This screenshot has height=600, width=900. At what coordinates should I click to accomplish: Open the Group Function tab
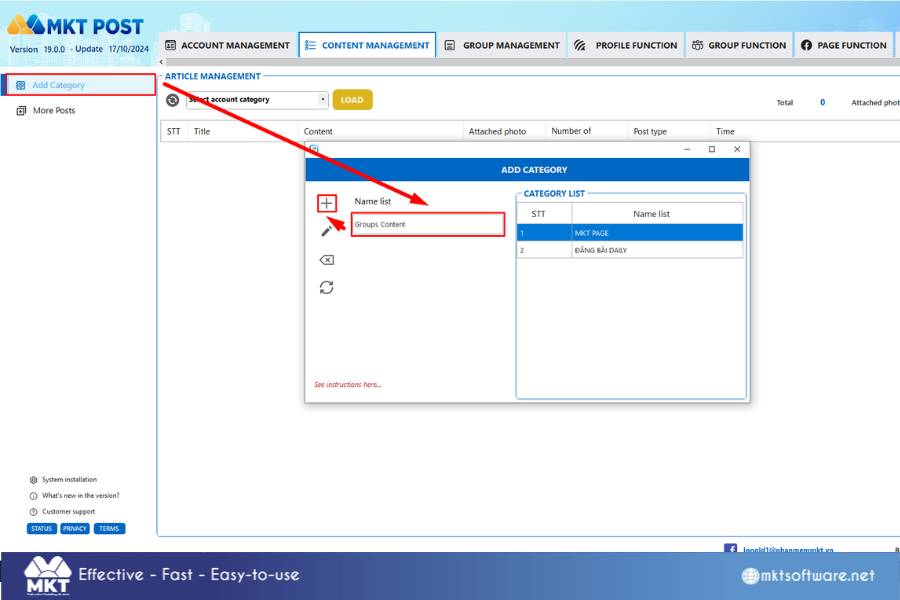739,45
